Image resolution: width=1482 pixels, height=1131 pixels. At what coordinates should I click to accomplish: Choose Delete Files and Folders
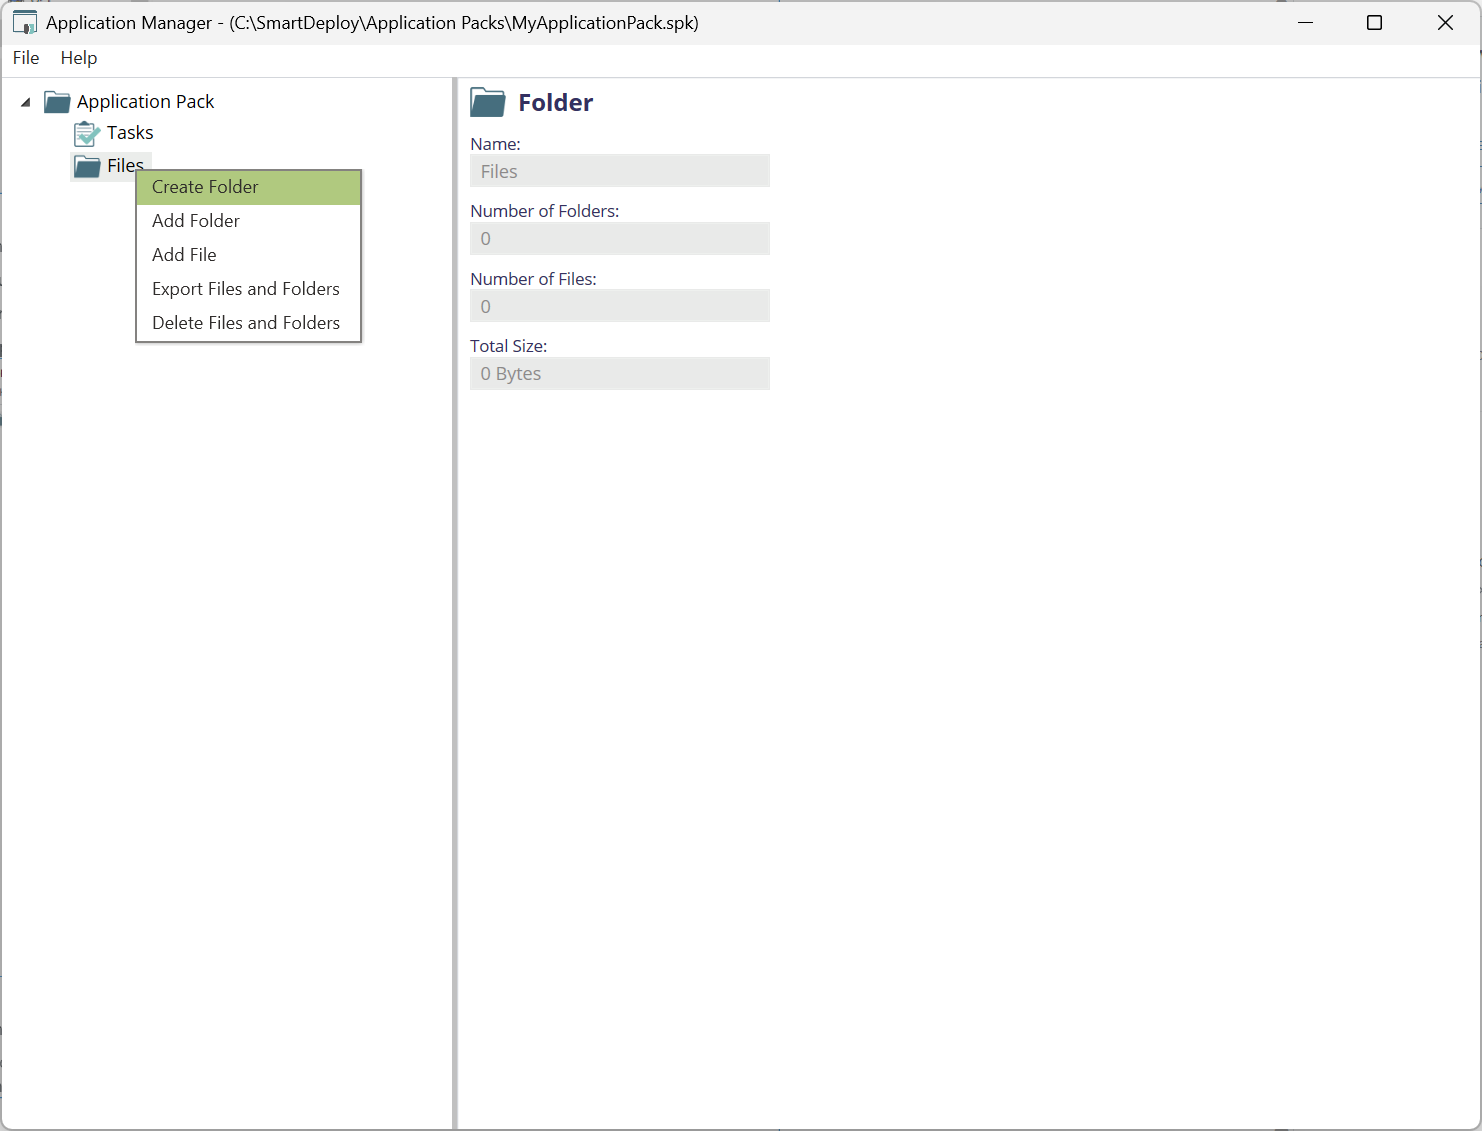(246, 323)
